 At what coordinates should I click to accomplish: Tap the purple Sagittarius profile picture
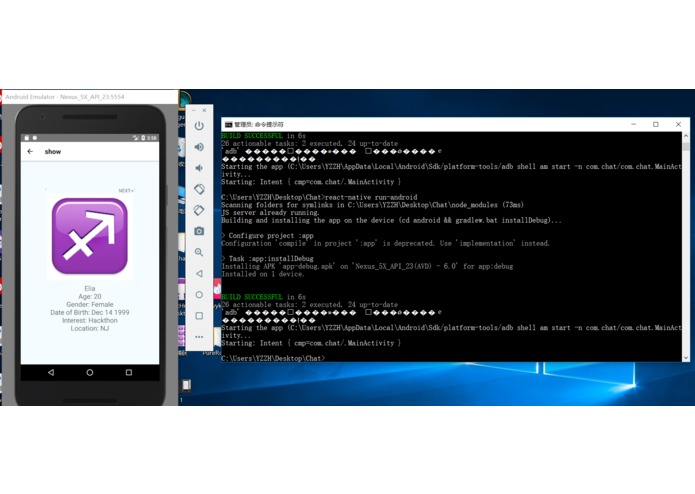tap(90, 236)
